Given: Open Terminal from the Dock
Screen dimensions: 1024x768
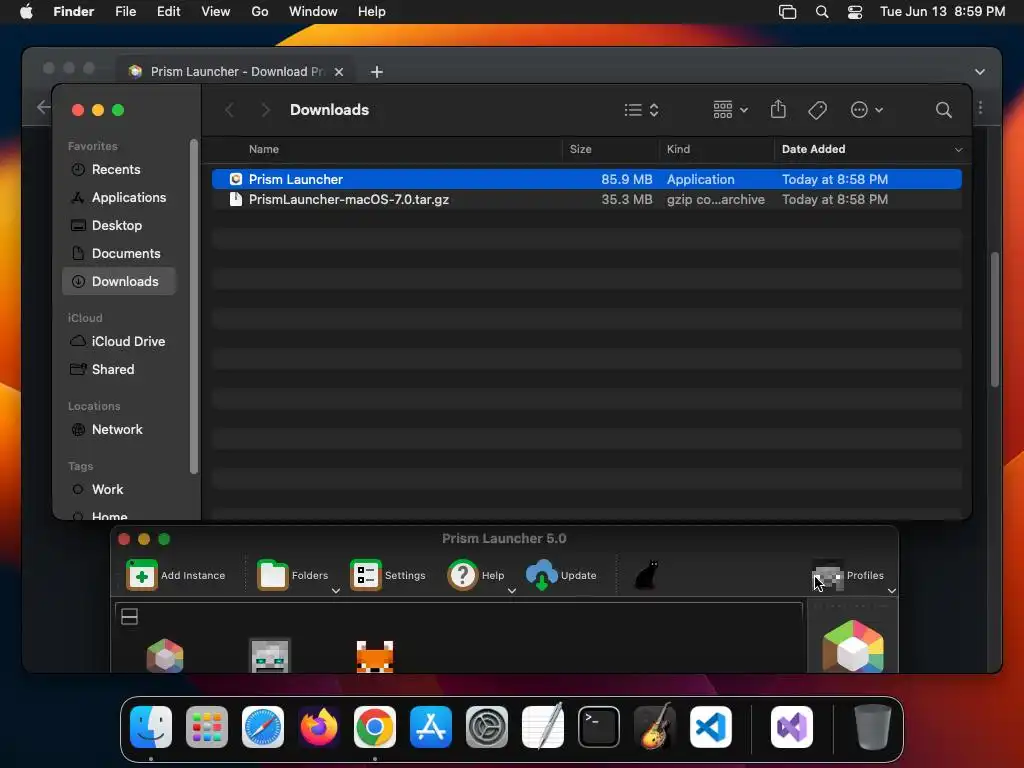Looking at the screenshot, I should coord(599,727).
